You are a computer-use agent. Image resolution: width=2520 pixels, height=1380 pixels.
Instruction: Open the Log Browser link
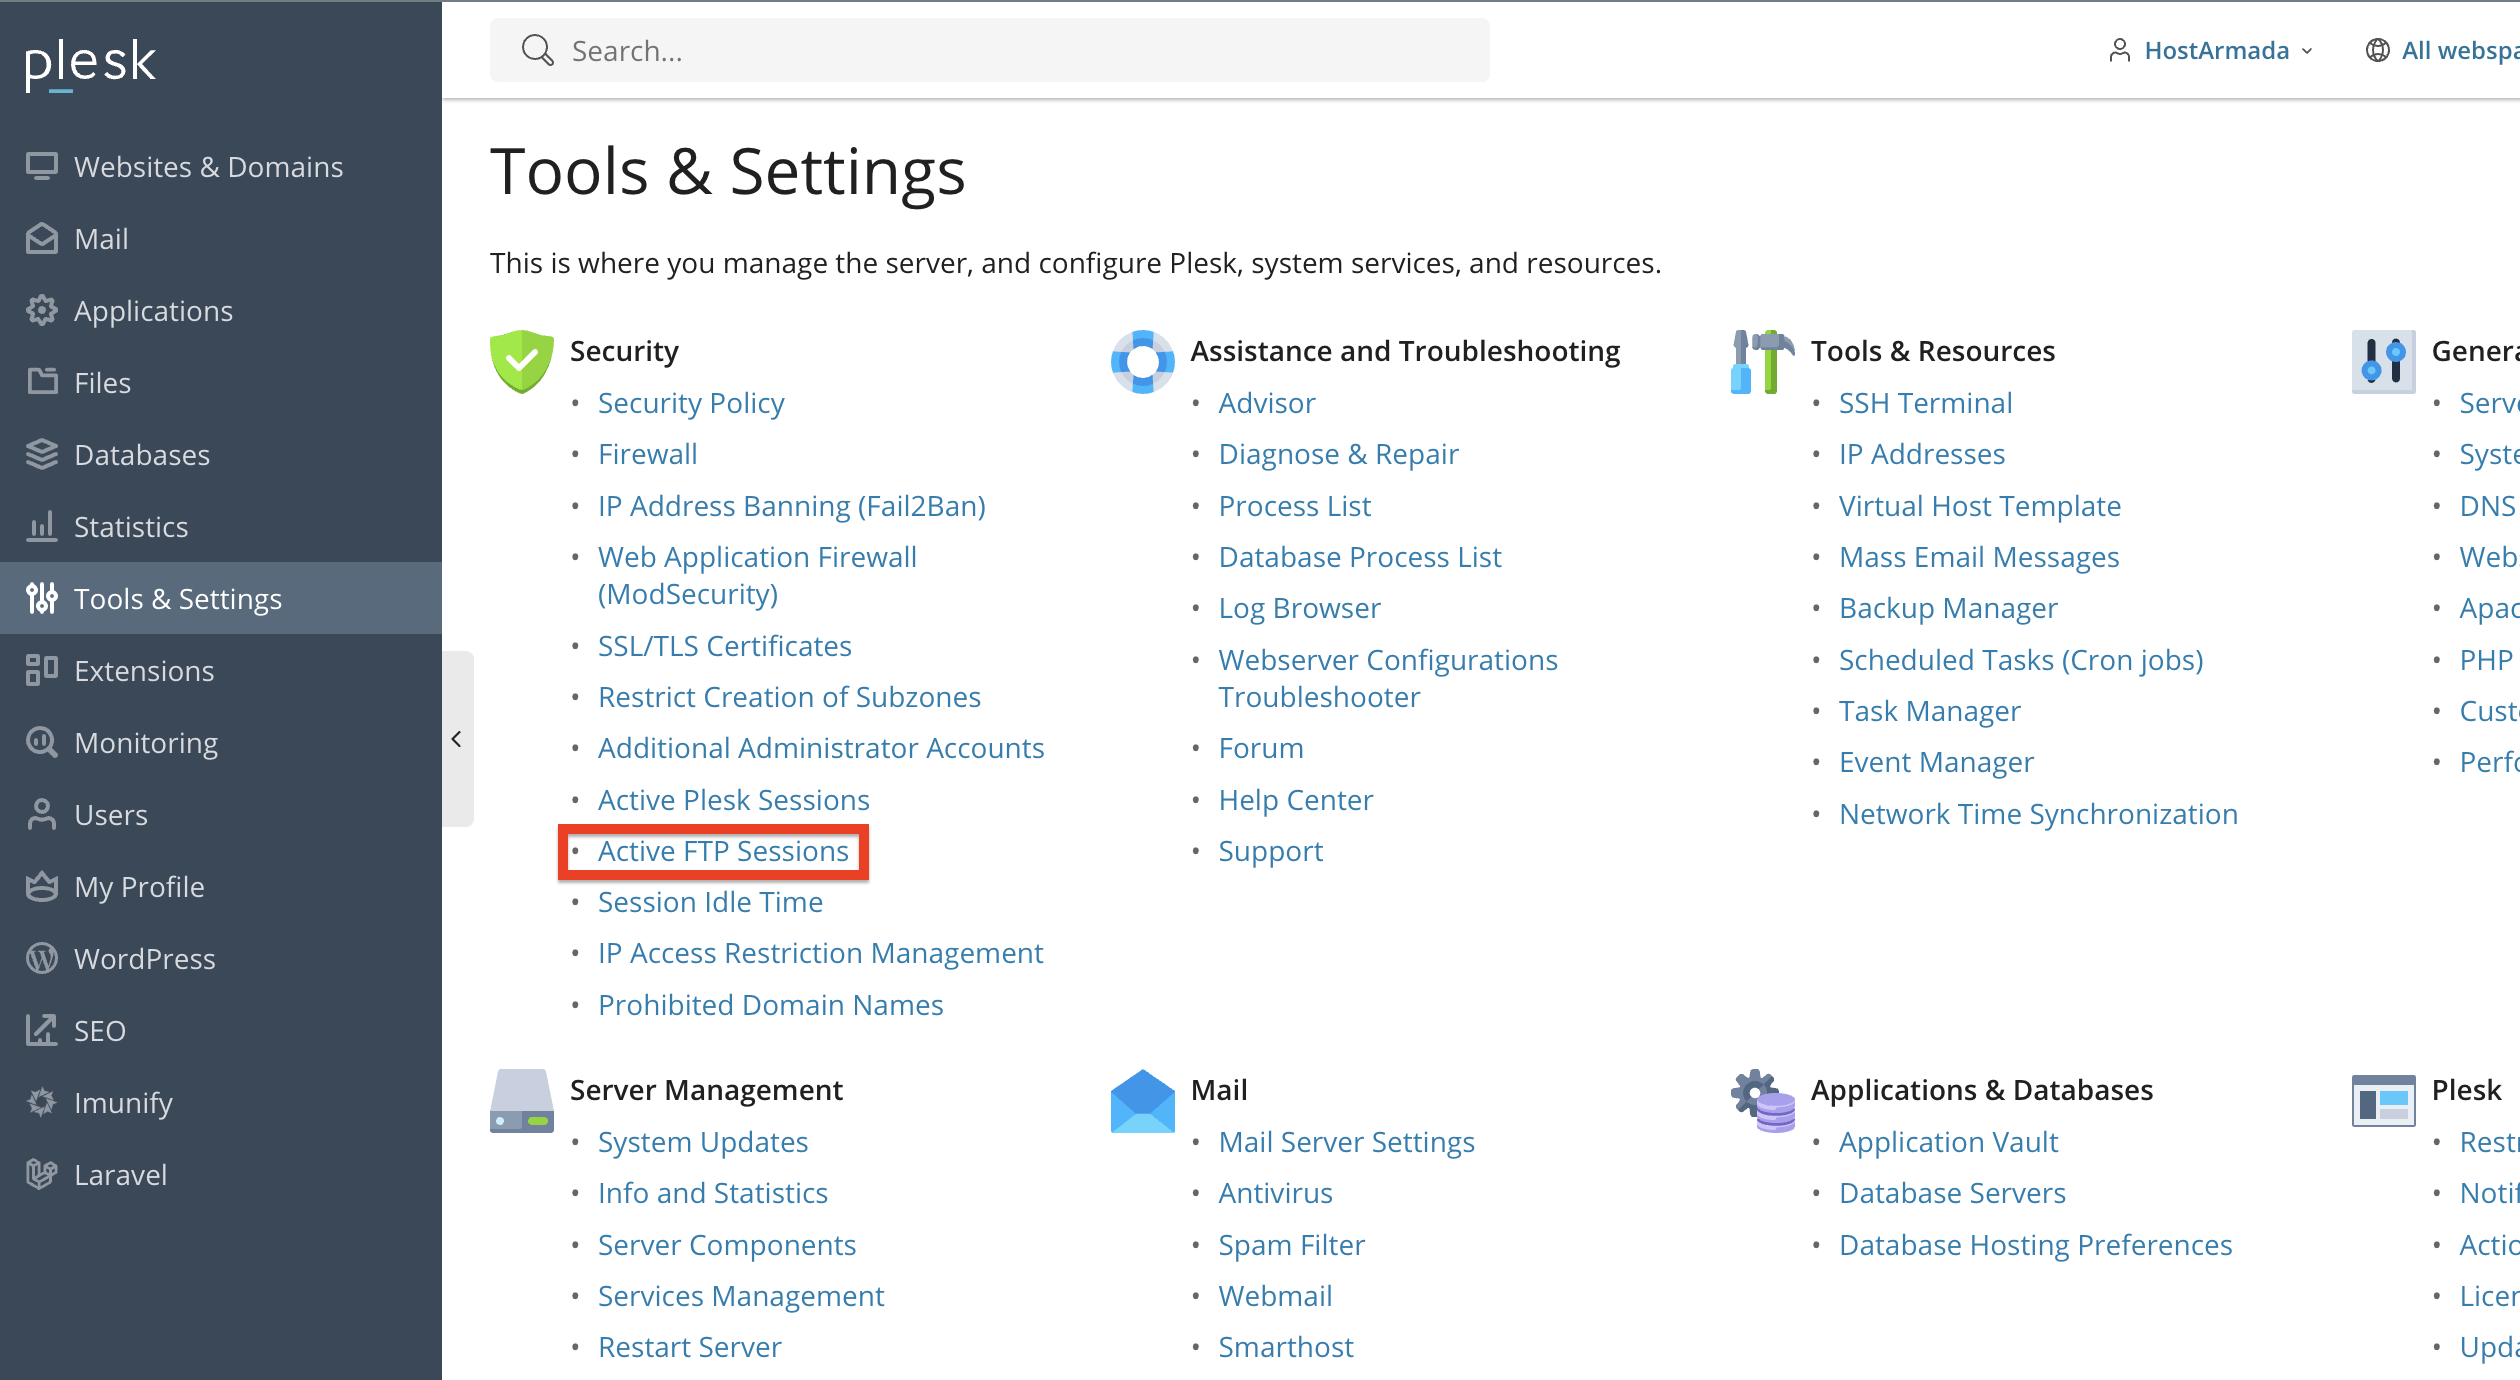(x=1299, y=608)
